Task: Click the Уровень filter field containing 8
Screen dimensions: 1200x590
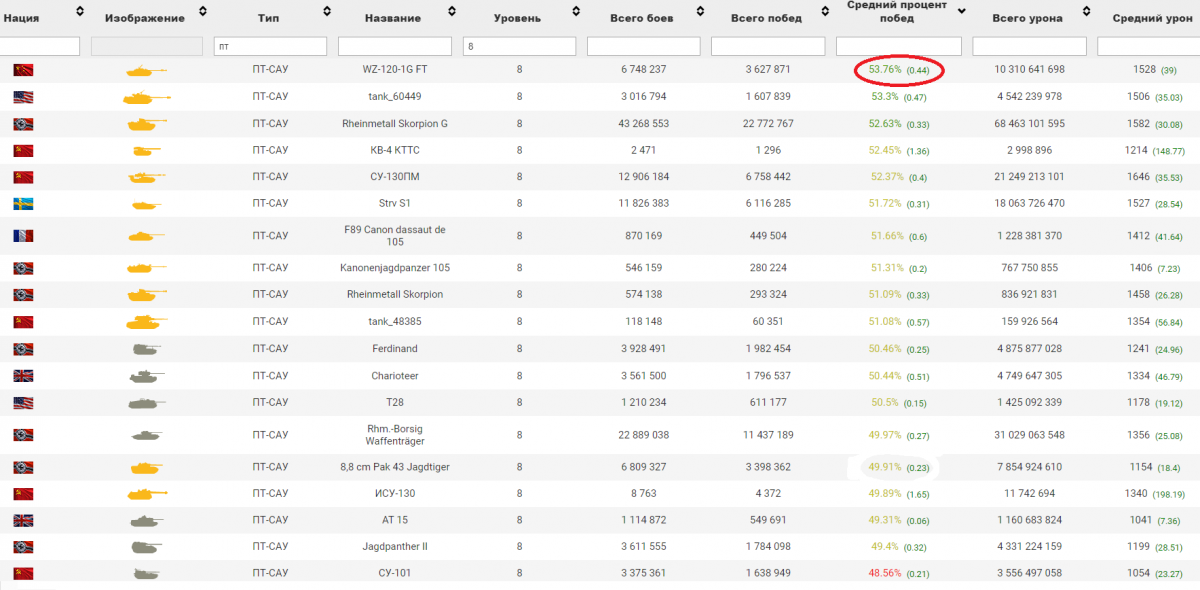Action: [519, 46]
